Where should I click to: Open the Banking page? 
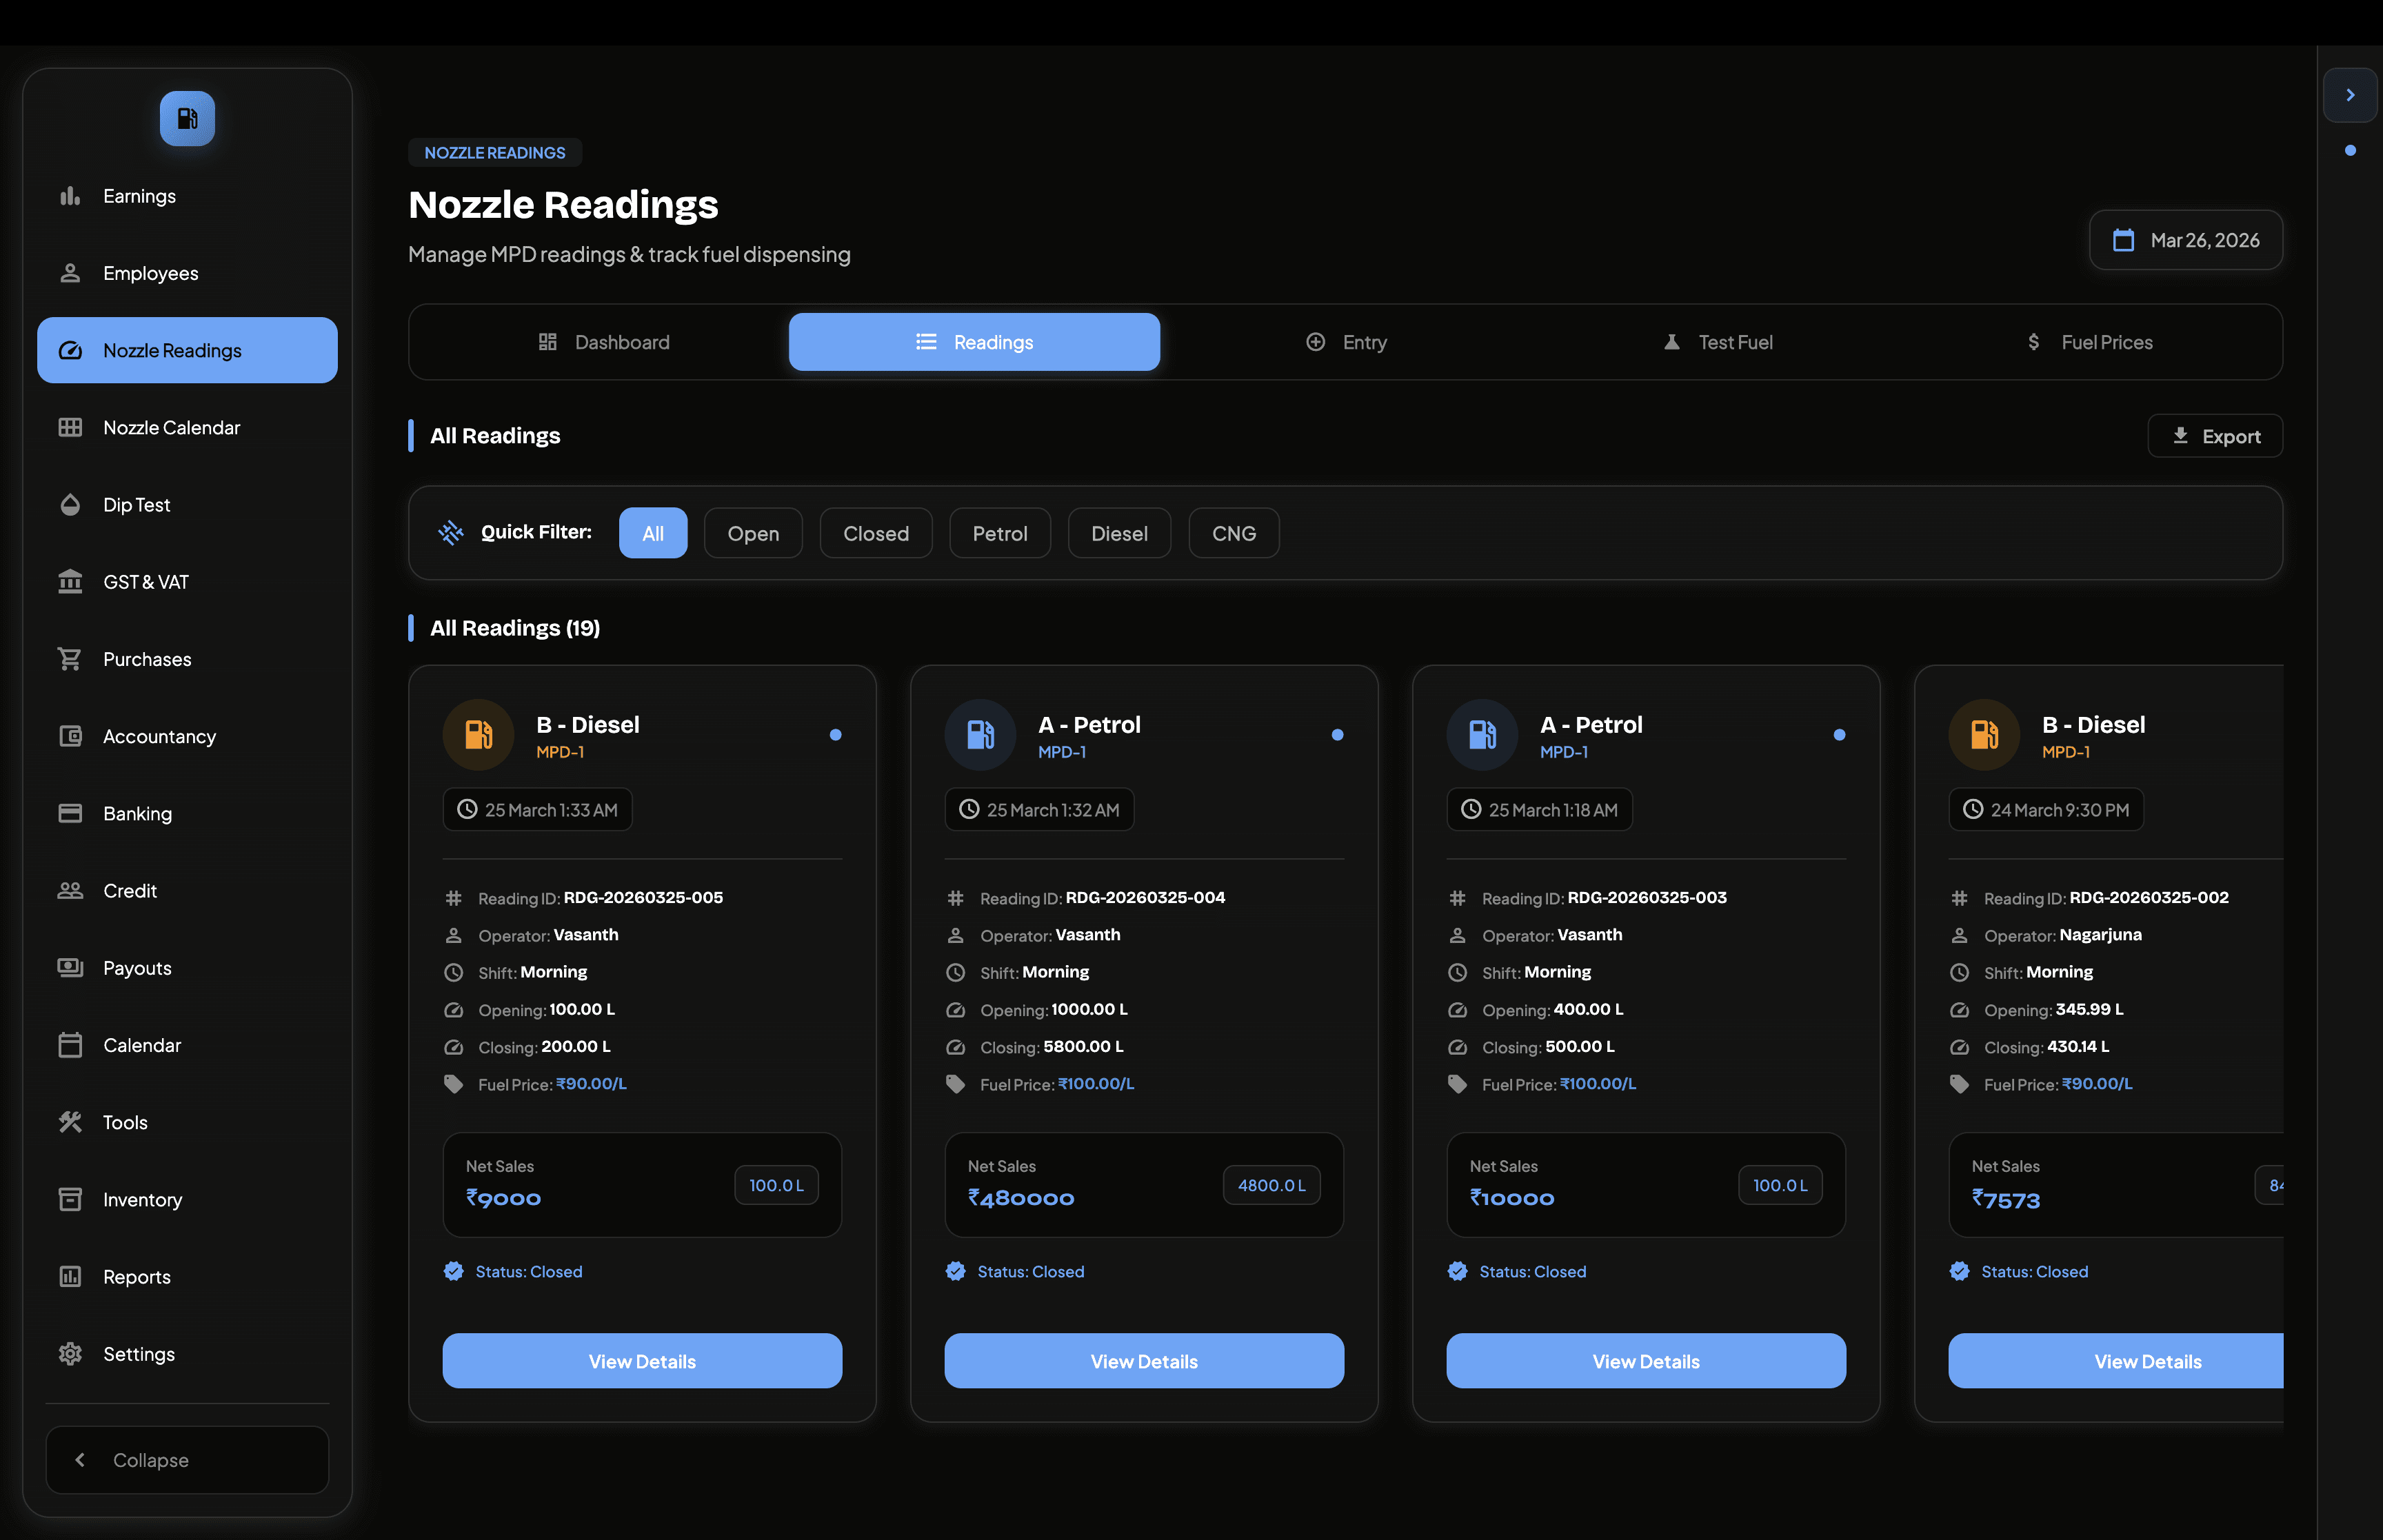(137, 814)
